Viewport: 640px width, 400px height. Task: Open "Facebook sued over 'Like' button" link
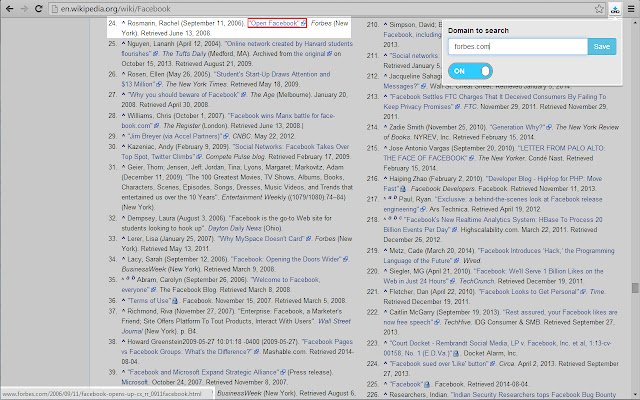point(439,364)
